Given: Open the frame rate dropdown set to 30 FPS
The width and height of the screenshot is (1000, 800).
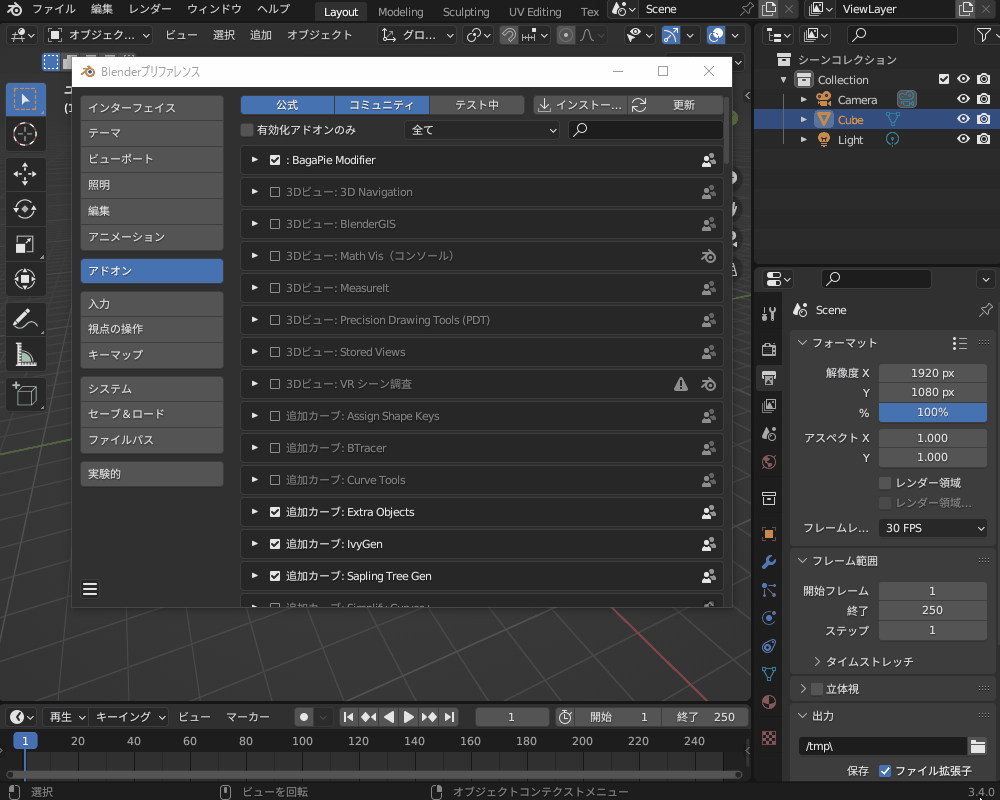Looking at the screenshot, I should [932, 527].
